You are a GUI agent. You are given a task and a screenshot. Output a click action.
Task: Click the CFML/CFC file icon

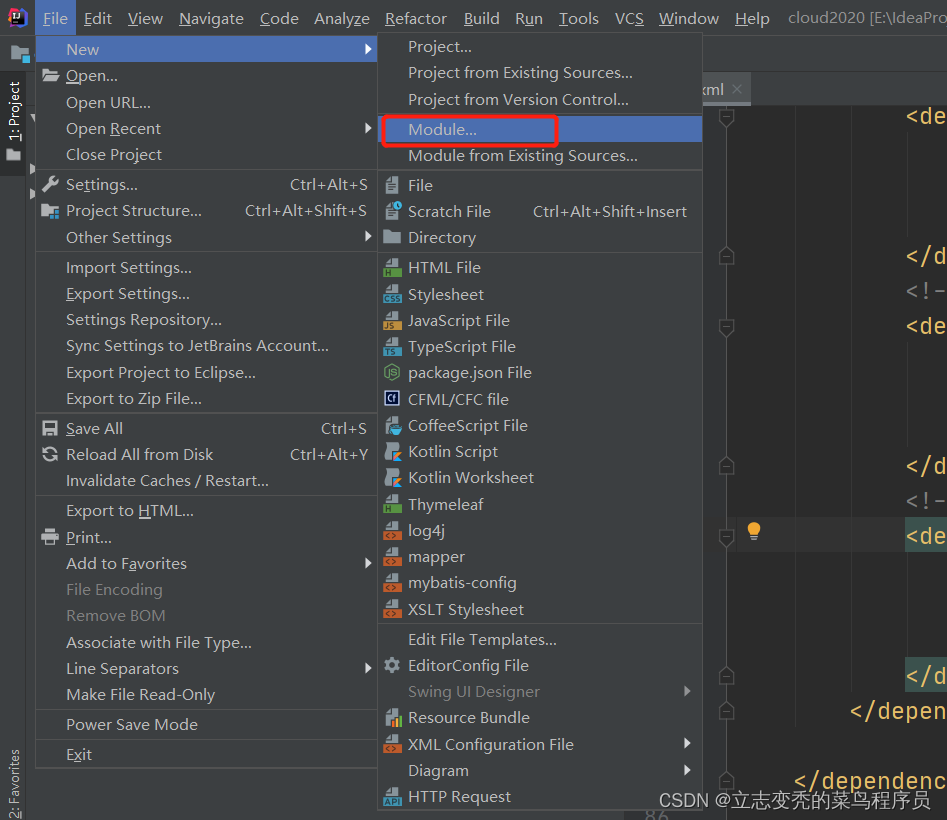click(x=392, y=399)
